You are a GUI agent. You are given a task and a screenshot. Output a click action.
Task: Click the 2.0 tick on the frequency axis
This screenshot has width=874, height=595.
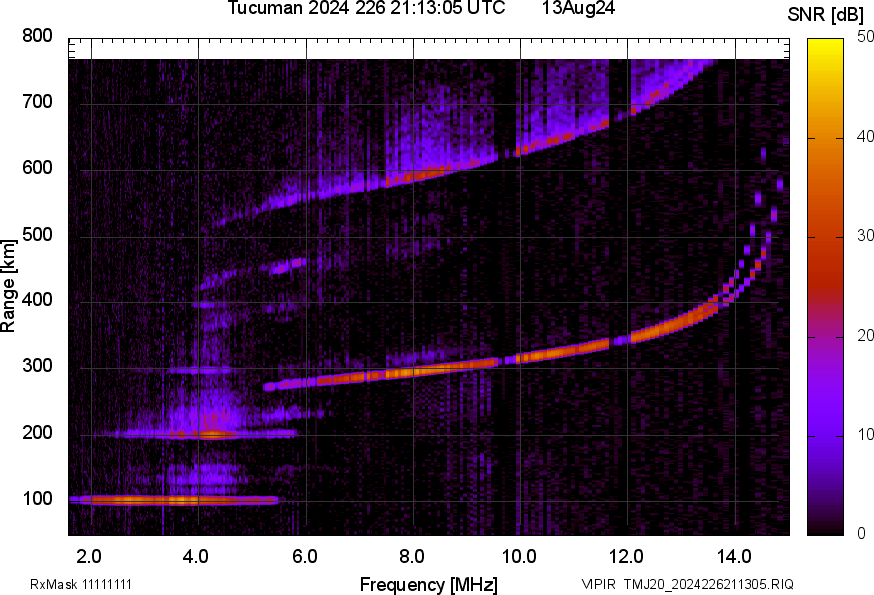click(90, 554)
